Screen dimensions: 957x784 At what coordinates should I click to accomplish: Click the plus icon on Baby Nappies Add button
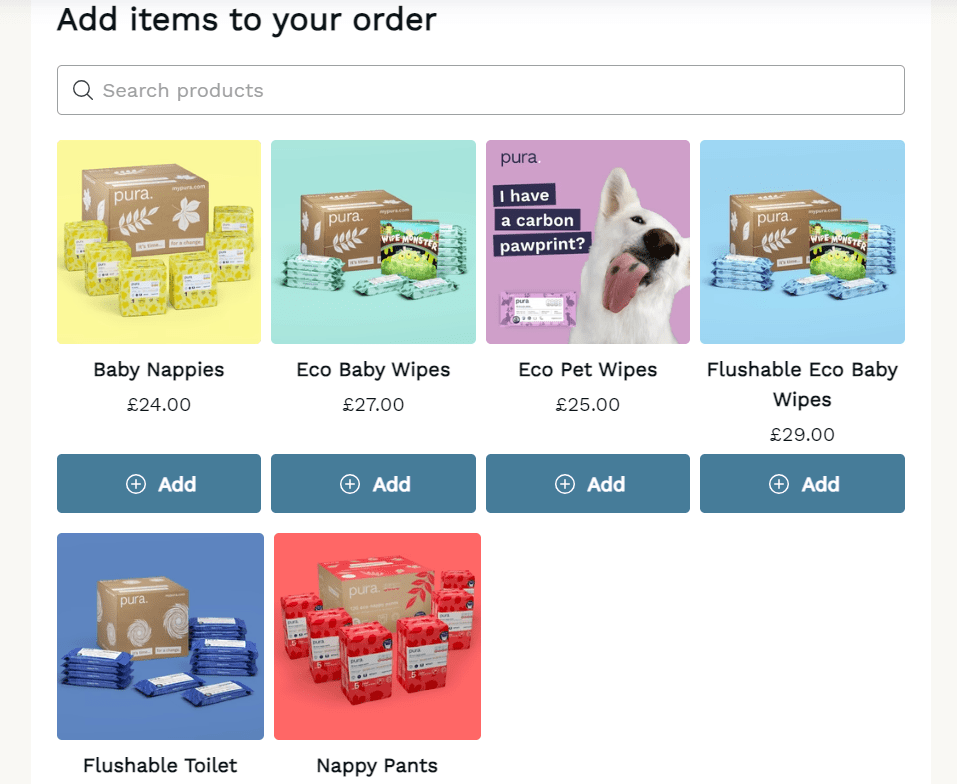coord(135,483)
